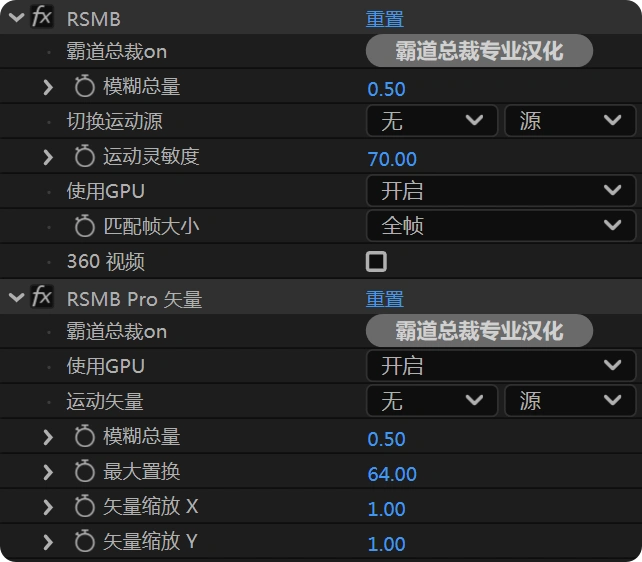This screenshot has height=562, width=642.
Task: Click 重置 link for RSMB effect
Action: point(385,19)
